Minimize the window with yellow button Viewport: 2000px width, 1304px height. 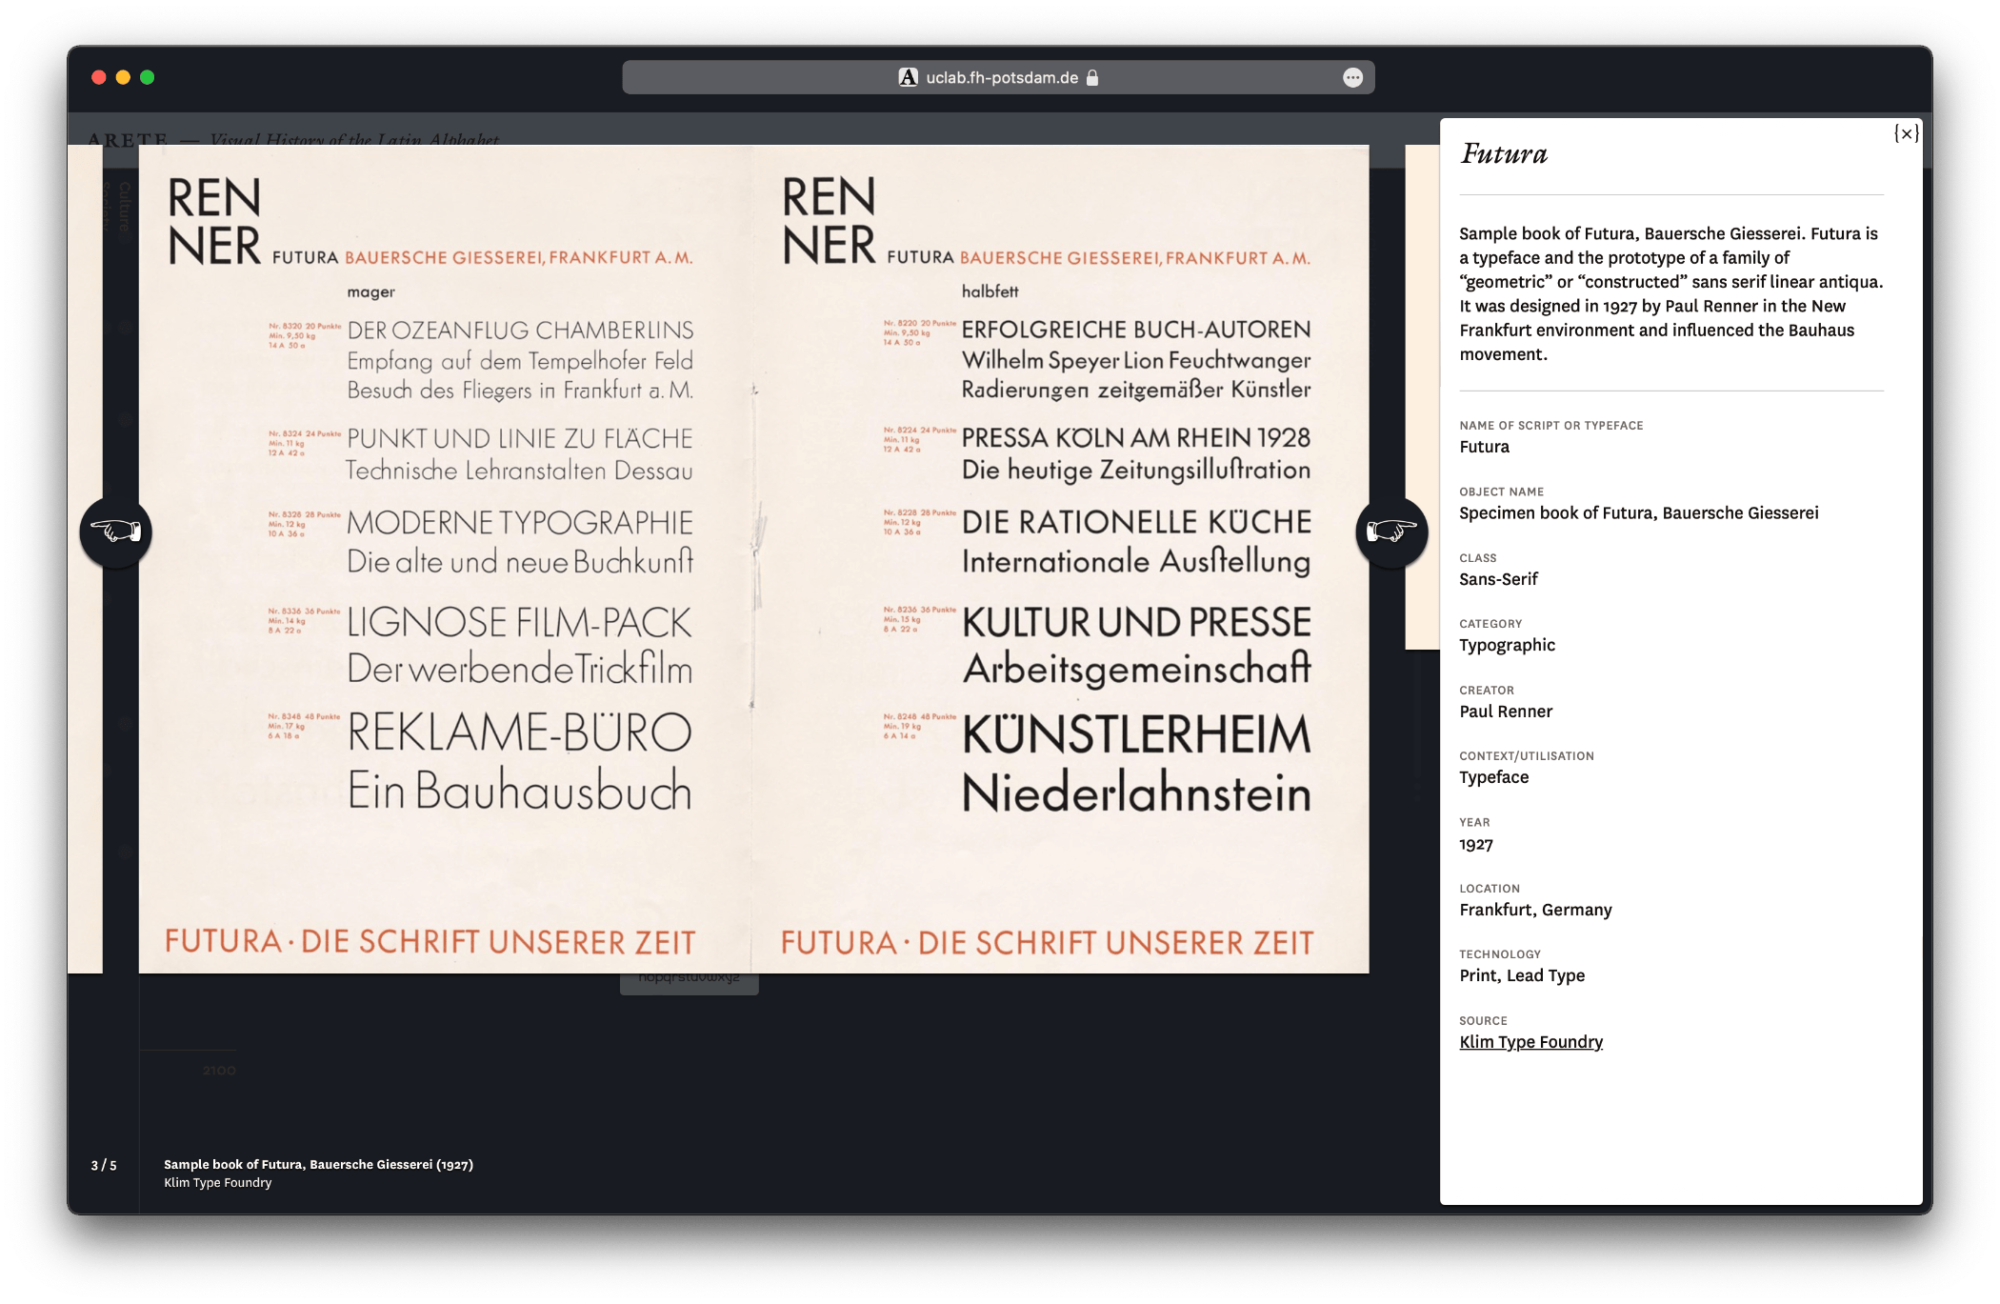123,77
